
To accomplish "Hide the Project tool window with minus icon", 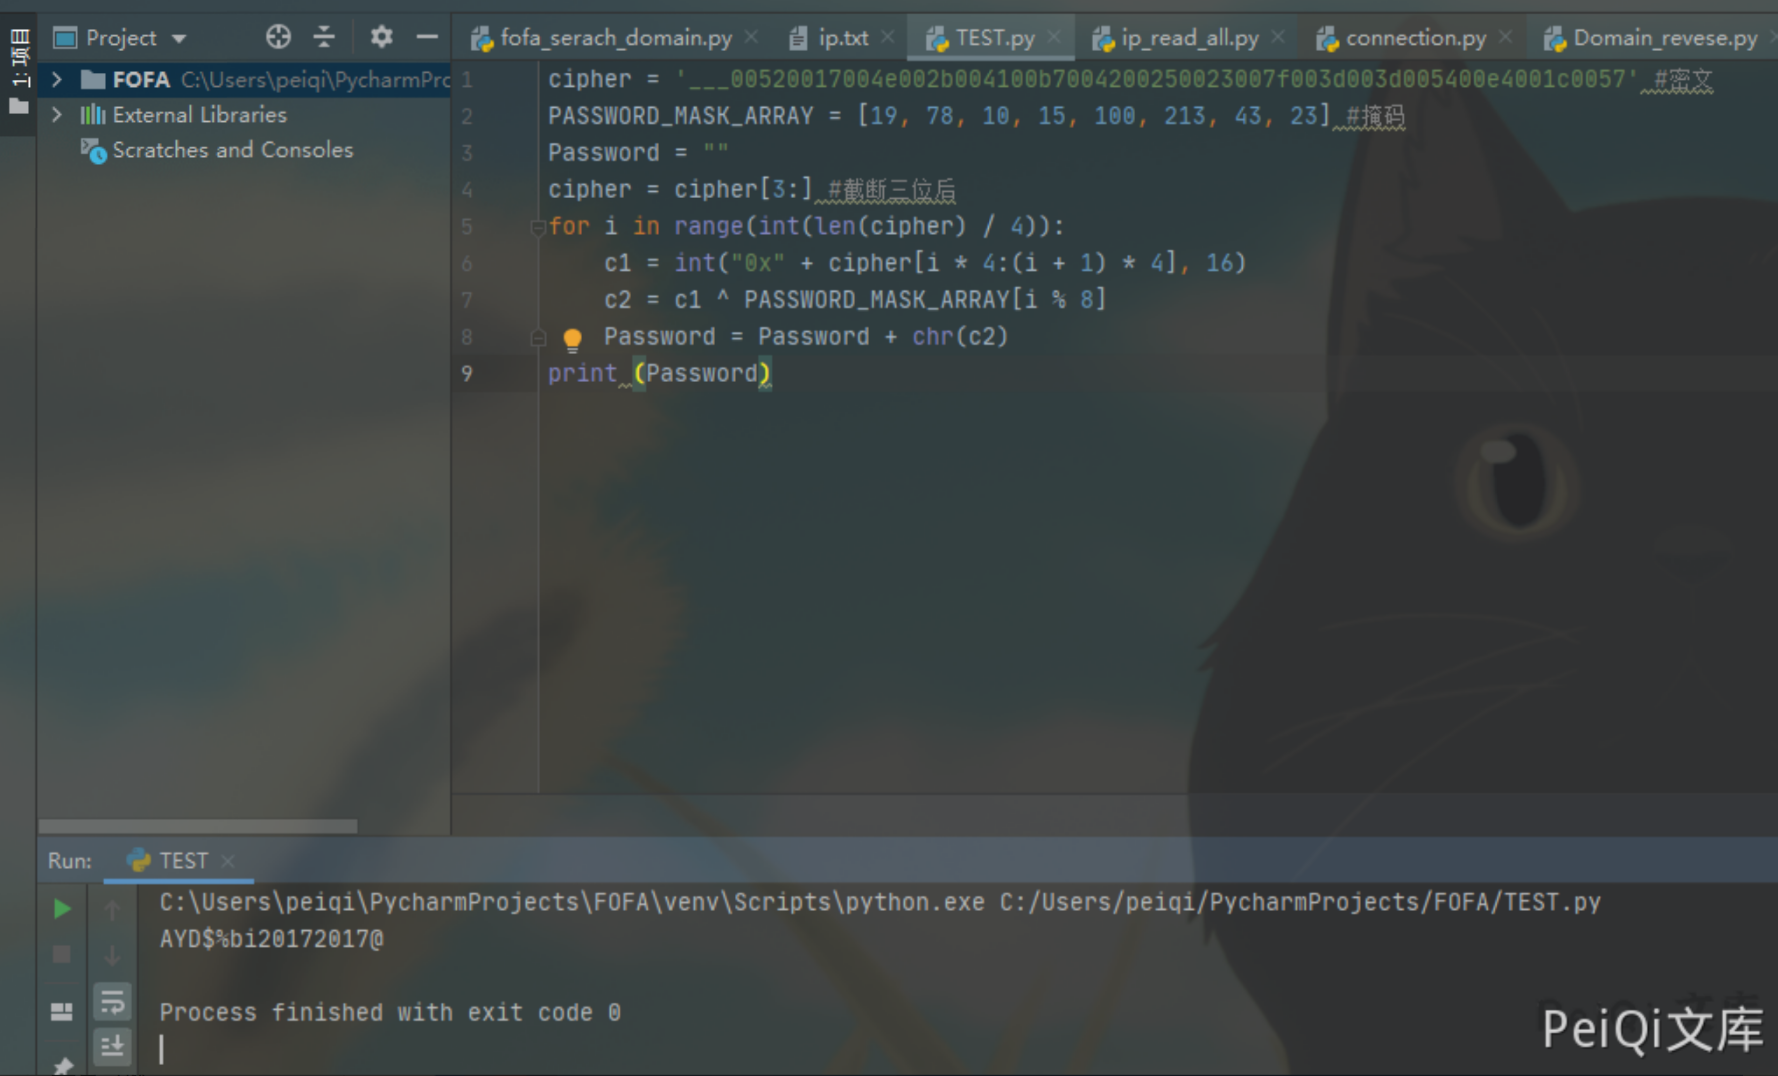I will click(427, 38).
